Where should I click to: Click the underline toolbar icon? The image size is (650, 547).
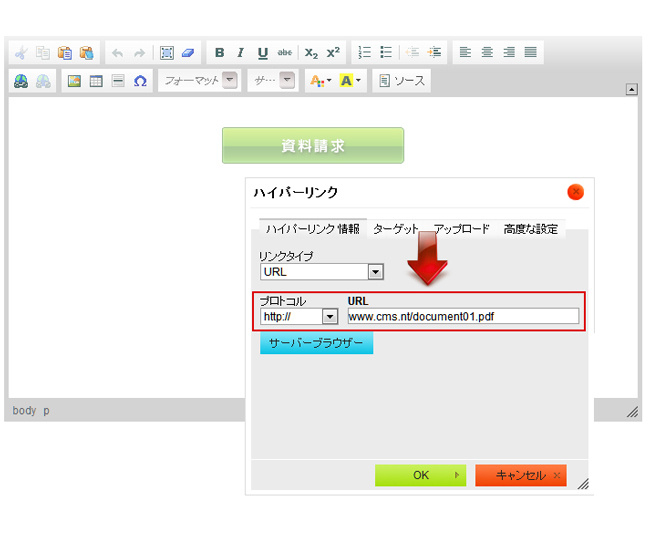pyautogui.click(x=262, y=53)
